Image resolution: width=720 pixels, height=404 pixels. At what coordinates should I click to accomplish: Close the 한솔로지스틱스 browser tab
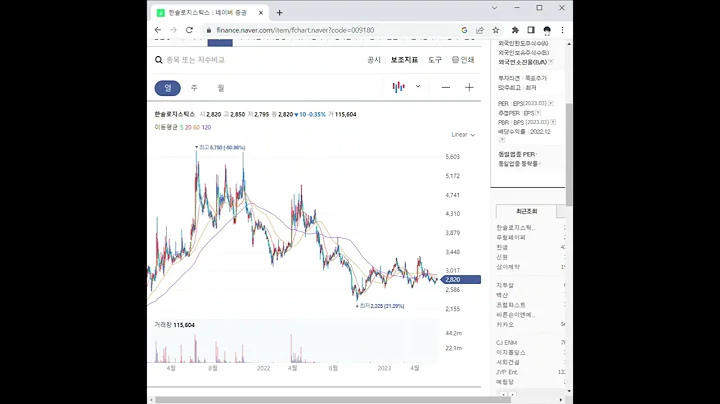point(261,13)
